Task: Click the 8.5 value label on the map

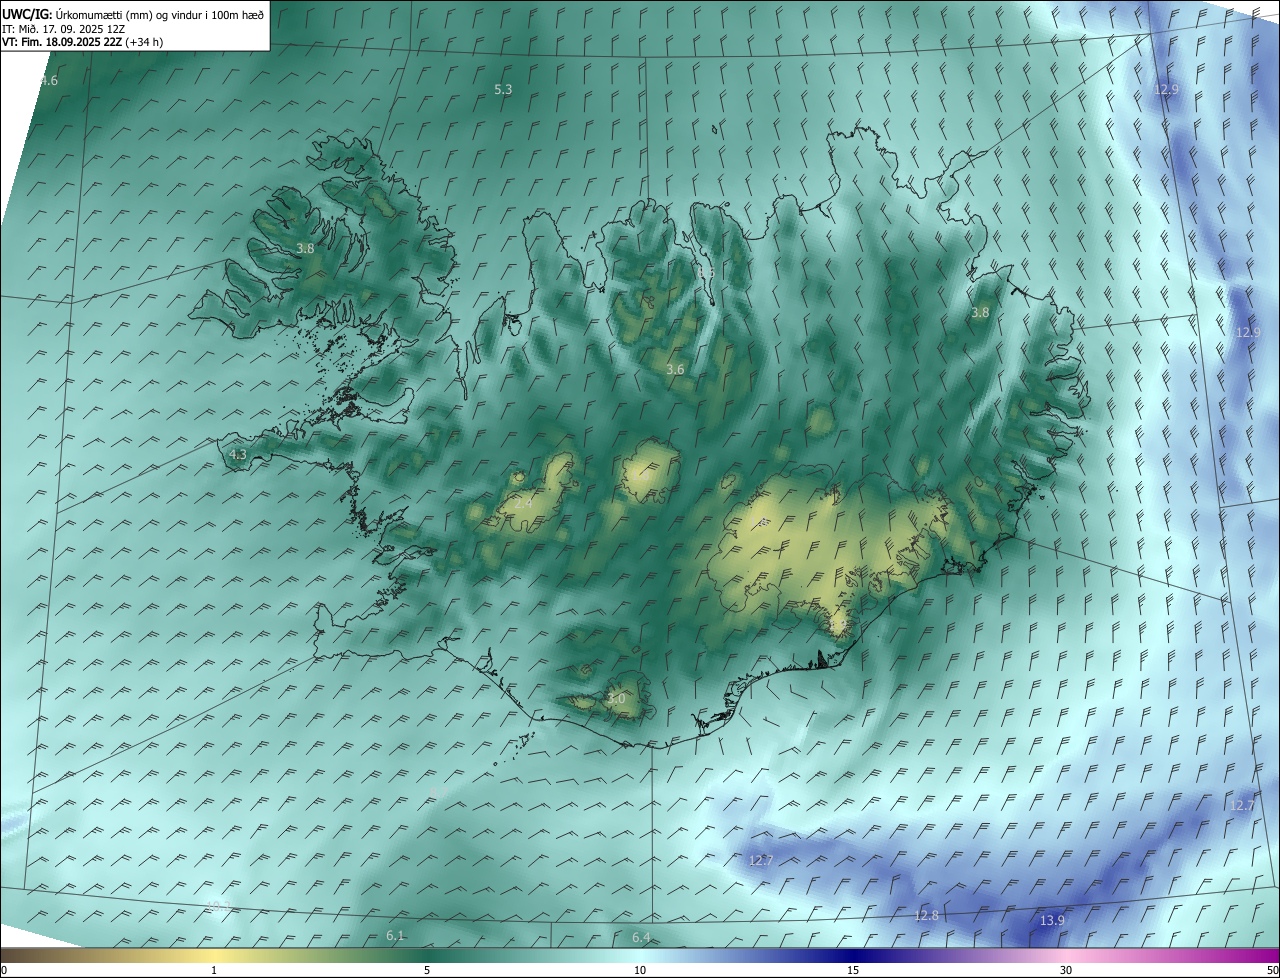Action: pos(706,272)
